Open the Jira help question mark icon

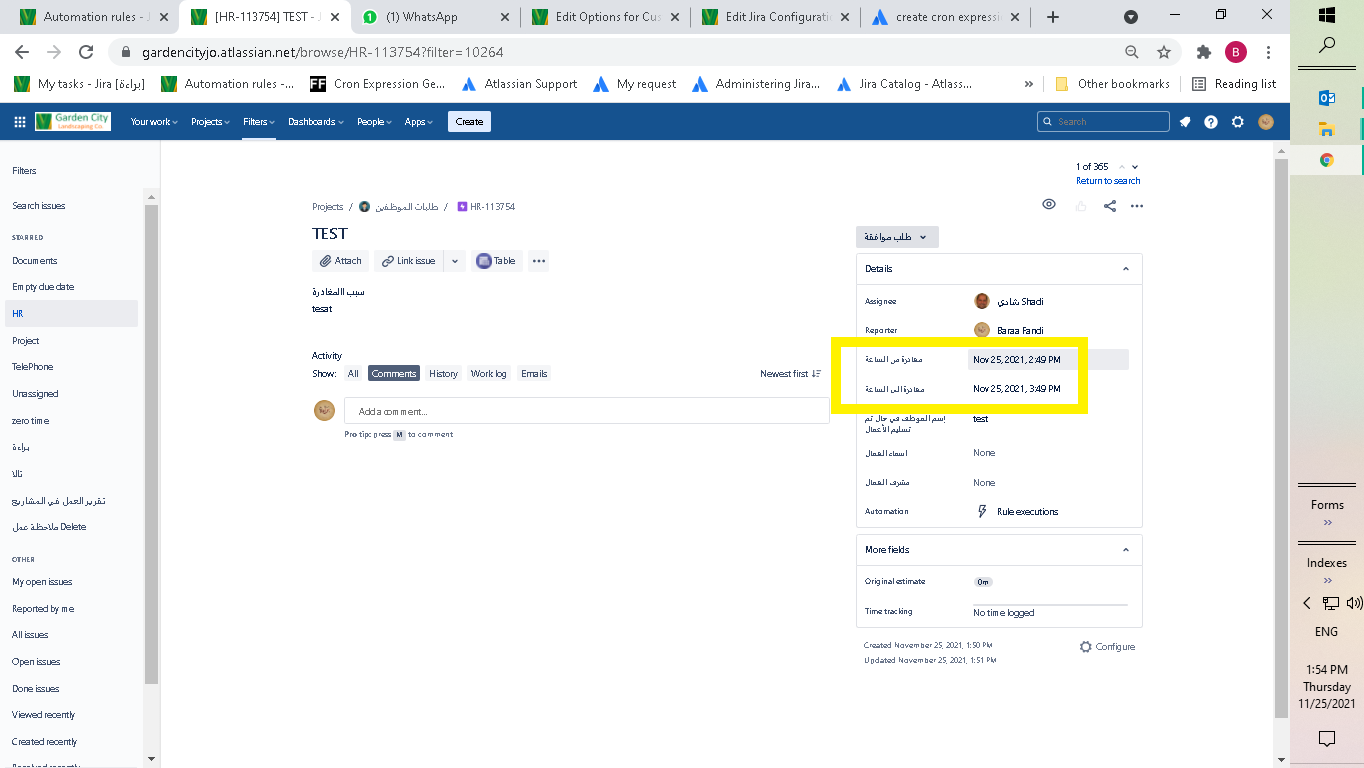(1211, 122)
